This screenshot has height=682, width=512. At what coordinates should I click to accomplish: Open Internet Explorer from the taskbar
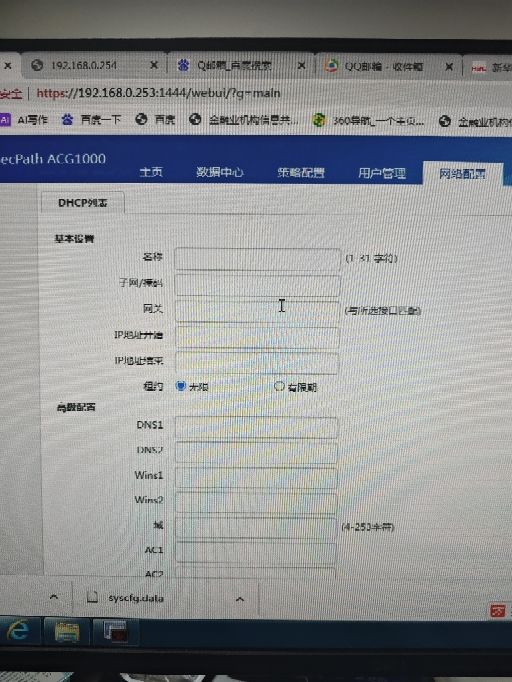[x=18, y=630]
